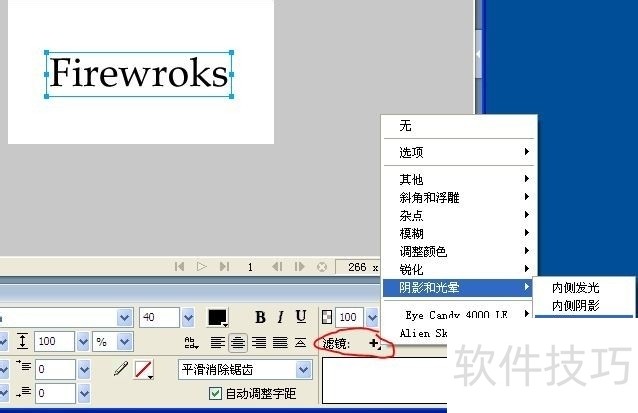
Task: Collapse the right panel using the gutter arrow
Action: coord(478,54)
